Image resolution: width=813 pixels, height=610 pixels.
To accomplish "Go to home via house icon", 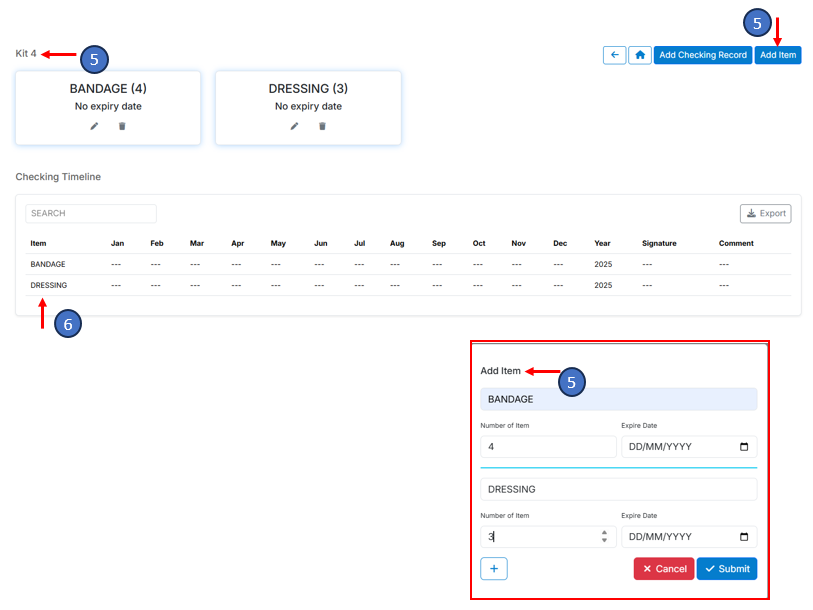I will coord(640,55).
